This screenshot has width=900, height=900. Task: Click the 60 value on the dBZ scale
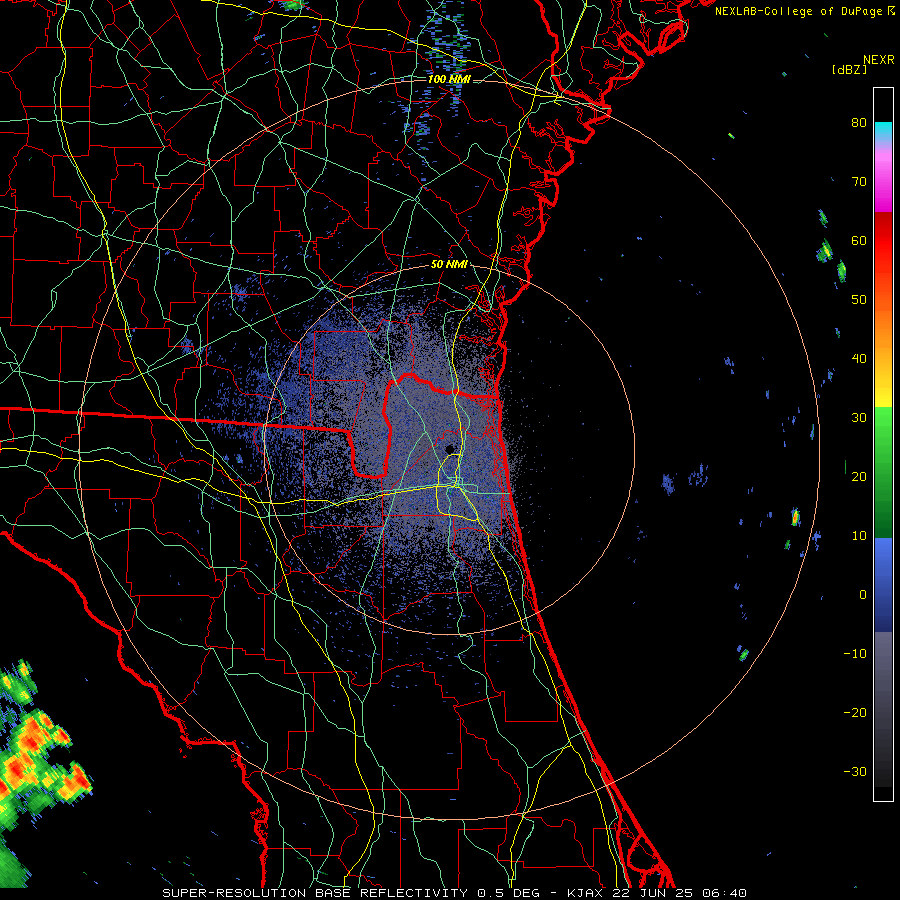click(859, 240)
